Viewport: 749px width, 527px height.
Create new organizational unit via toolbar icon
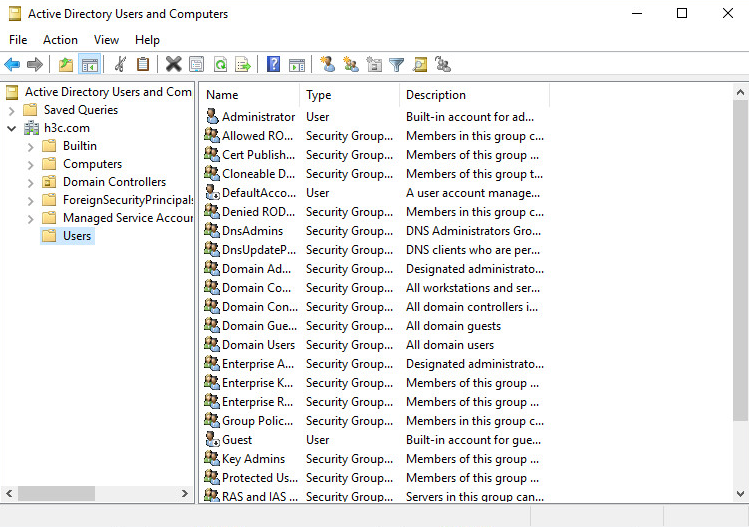[x=374, y=64]
